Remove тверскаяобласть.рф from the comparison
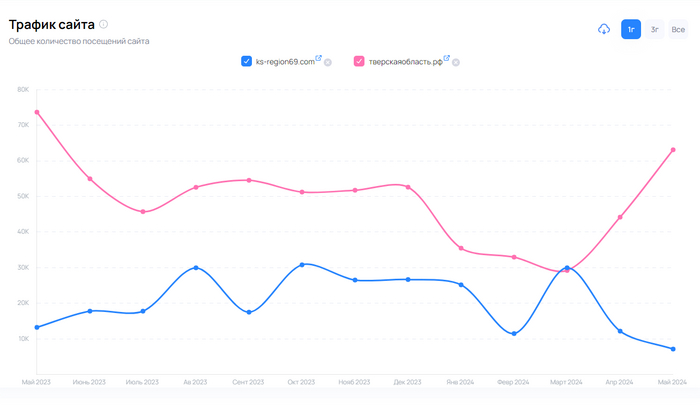This screenshot has height=409, width=700. point(455,62)
